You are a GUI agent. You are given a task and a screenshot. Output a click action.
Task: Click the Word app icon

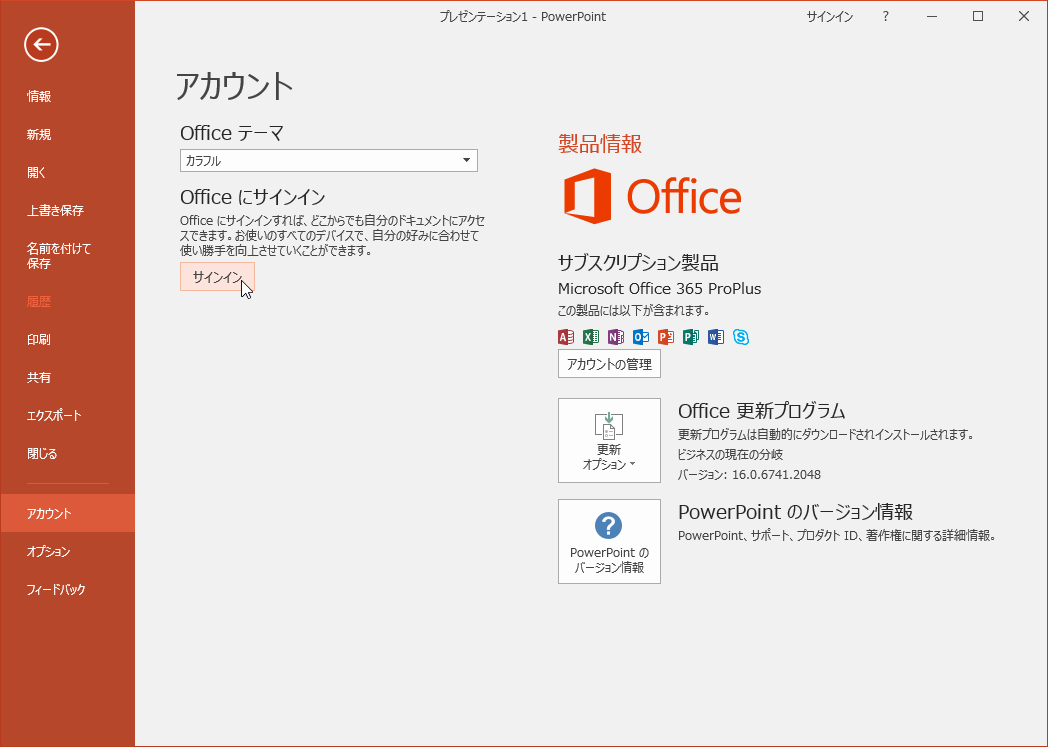pyautogui.click(x=716, y=337)
